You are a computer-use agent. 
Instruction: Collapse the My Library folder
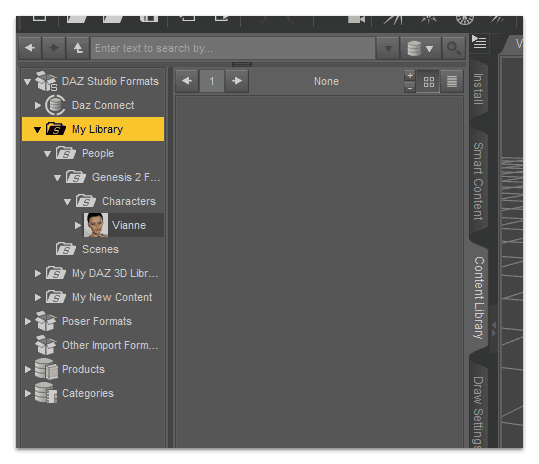point(37,130)
